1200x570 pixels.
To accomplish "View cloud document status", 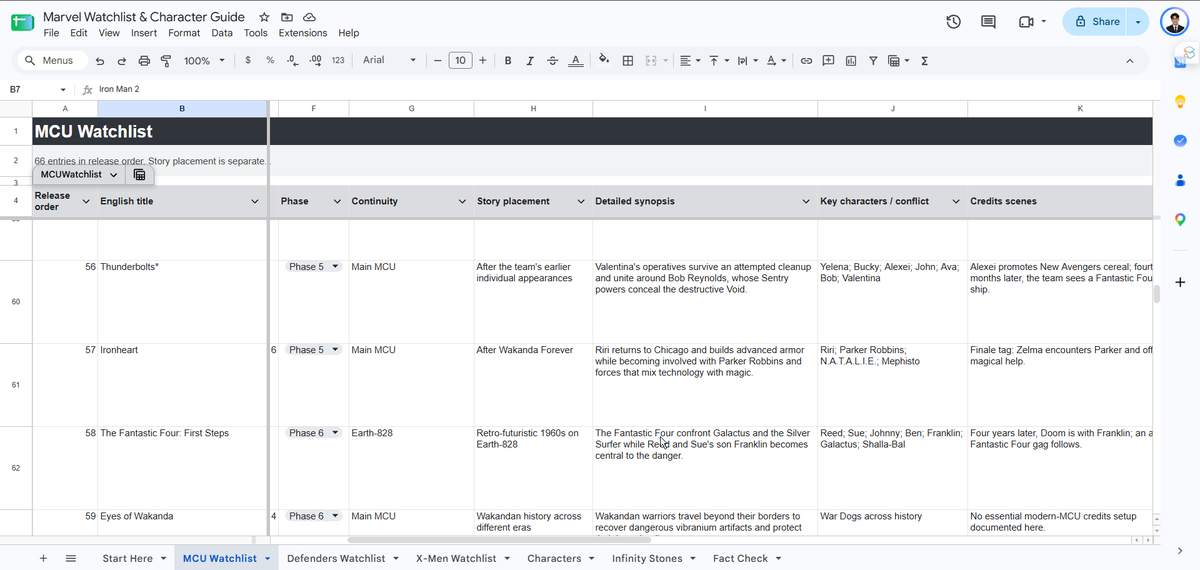I will (310, 18).
